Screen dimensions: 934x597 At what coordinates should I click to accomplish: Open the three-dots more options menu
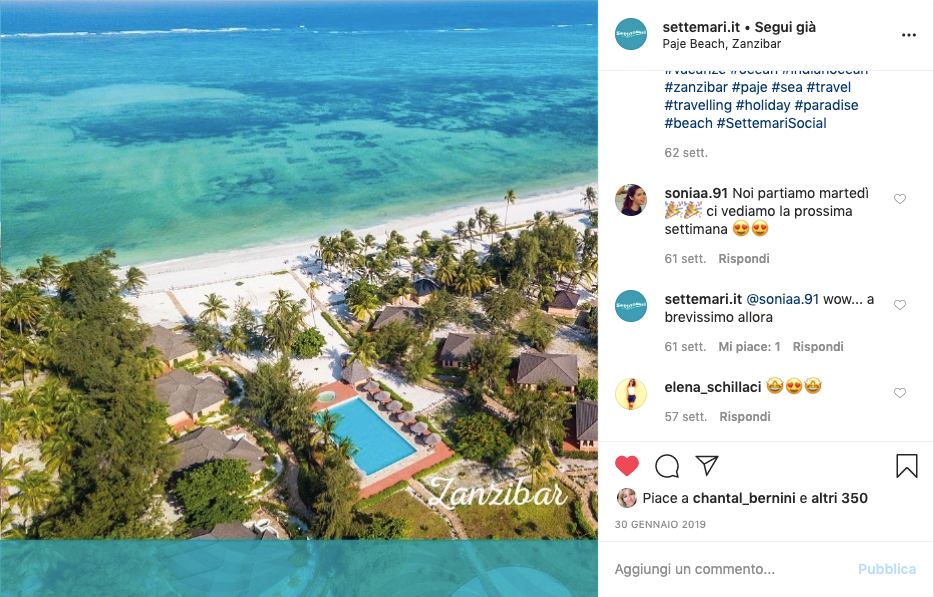(x=909, y=35)
